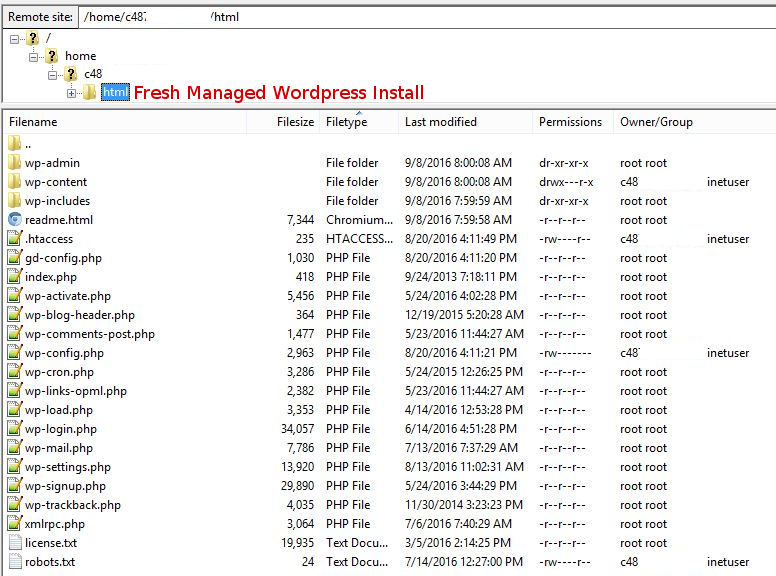This screenshot has width=776, height=576.
Task: Select the wp-admin filename
Action: (52, 163)
